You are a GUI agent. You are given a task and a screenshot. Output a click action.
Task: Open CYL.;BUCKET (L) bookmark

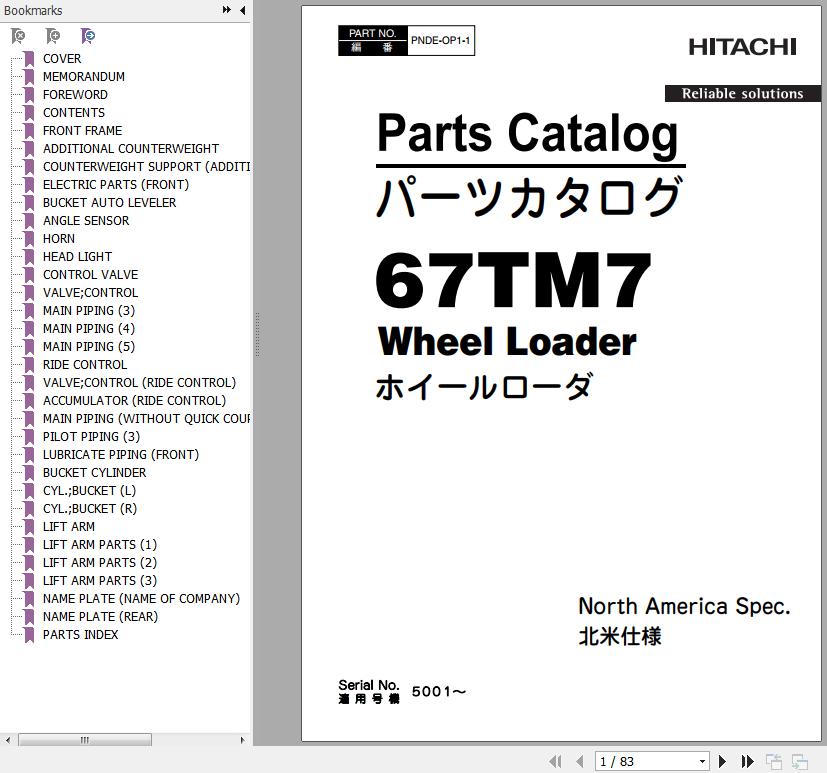89,490
